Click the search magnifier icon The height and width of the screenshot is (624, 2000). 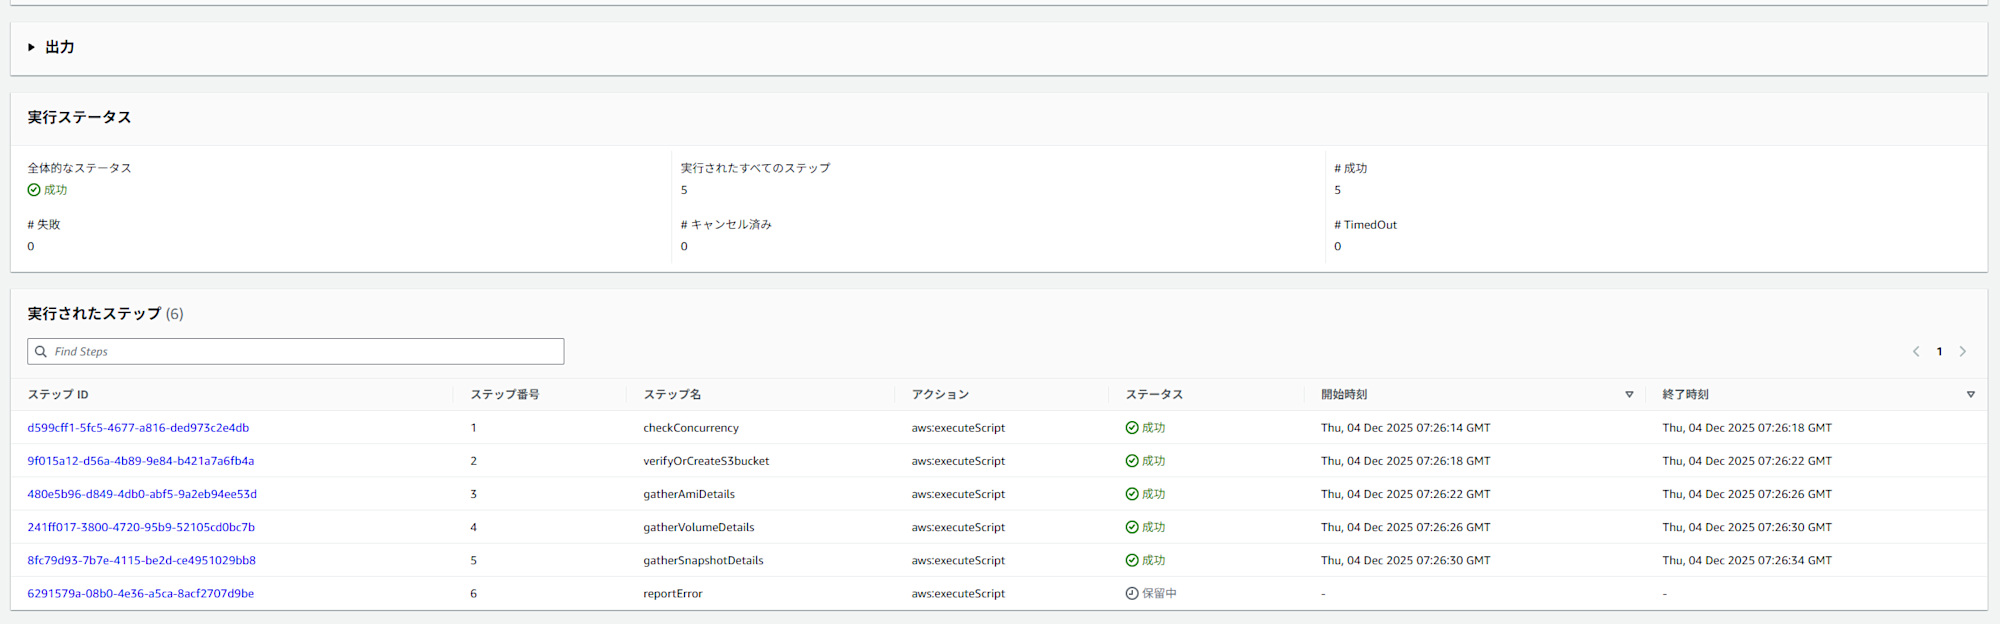point(41,351)
